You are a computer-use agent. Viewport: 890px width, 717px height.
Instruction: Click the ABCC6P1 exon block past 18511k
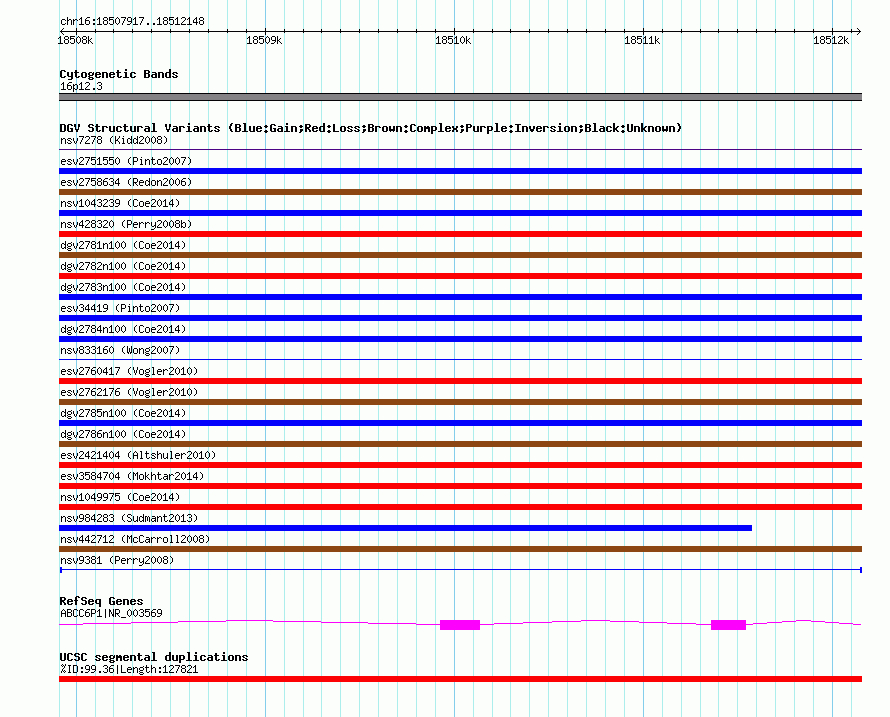pyautogui.click(x=728, y=625)
